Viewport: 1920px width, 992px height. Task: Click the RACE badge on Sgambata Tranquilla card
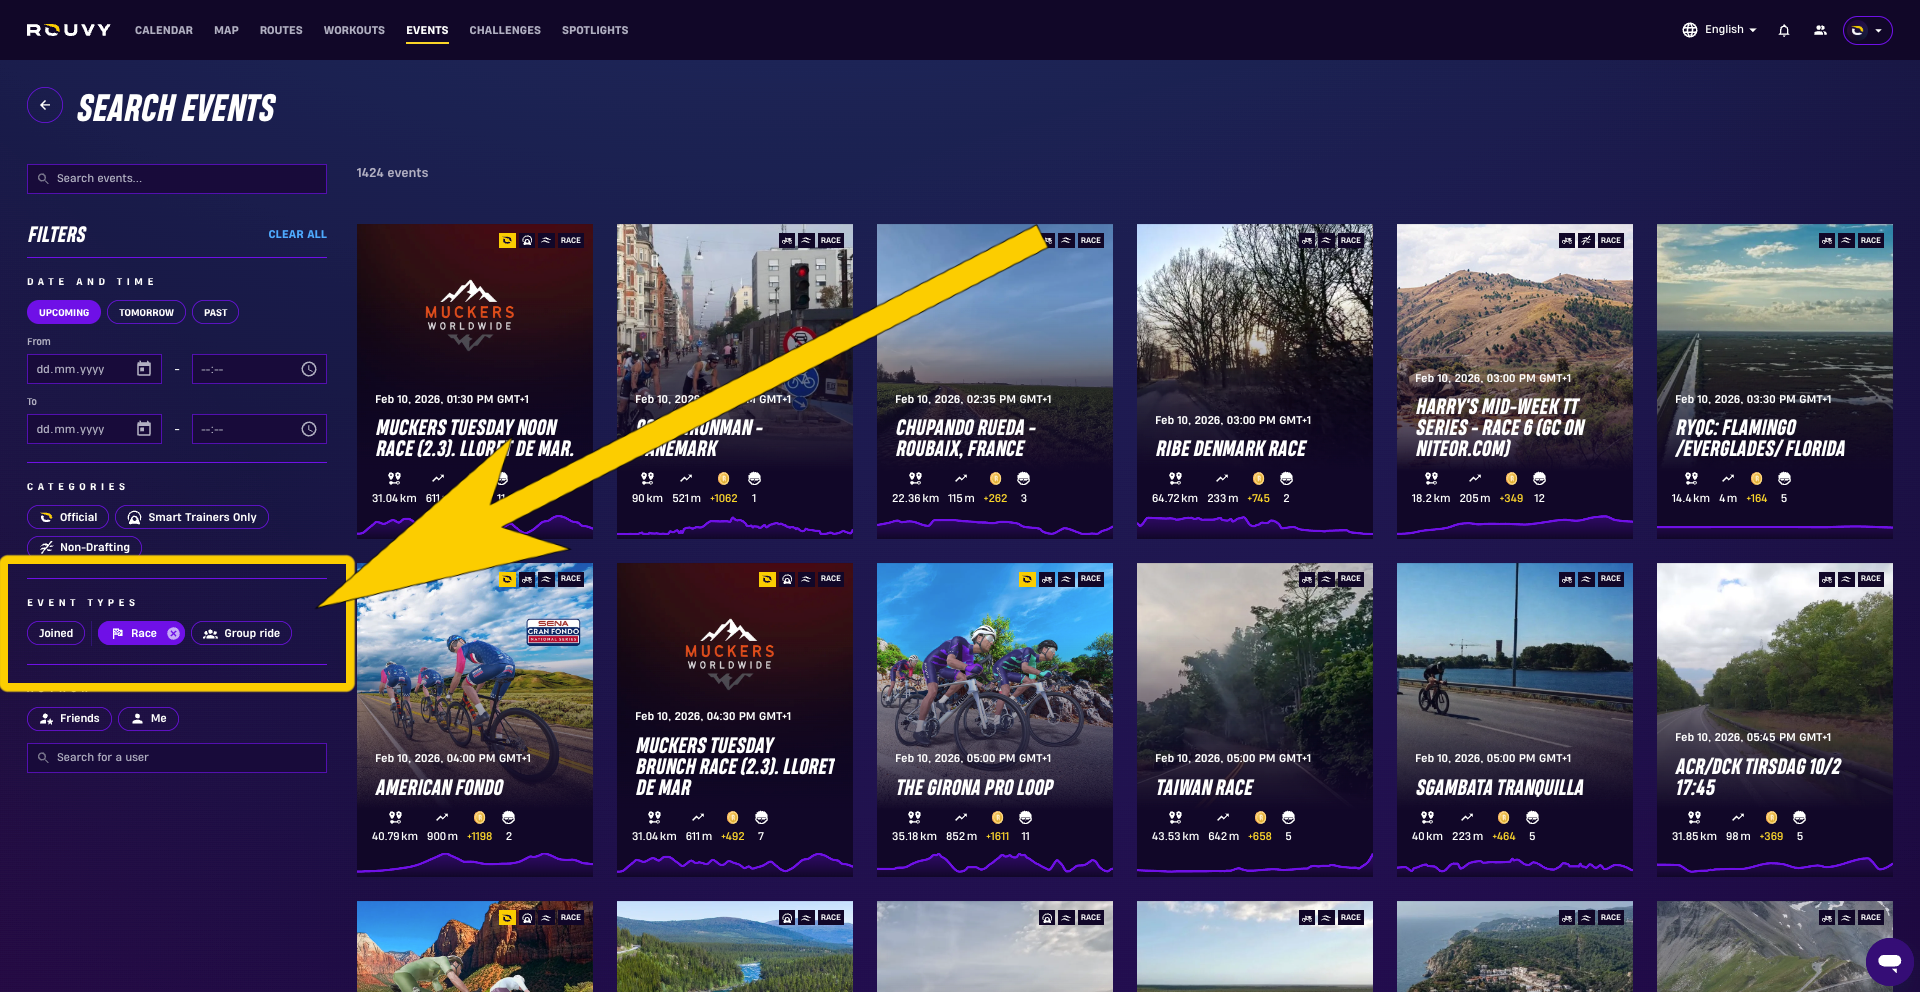point(1610,579)
